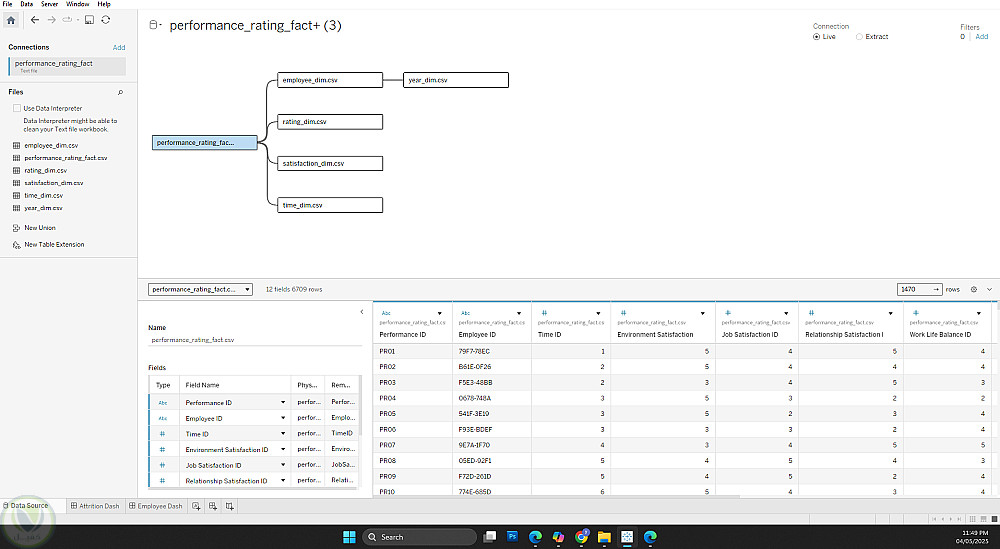Click the taskbar Search box
1000x549 pixels.
pyautogui.click(x=419, y=537)
